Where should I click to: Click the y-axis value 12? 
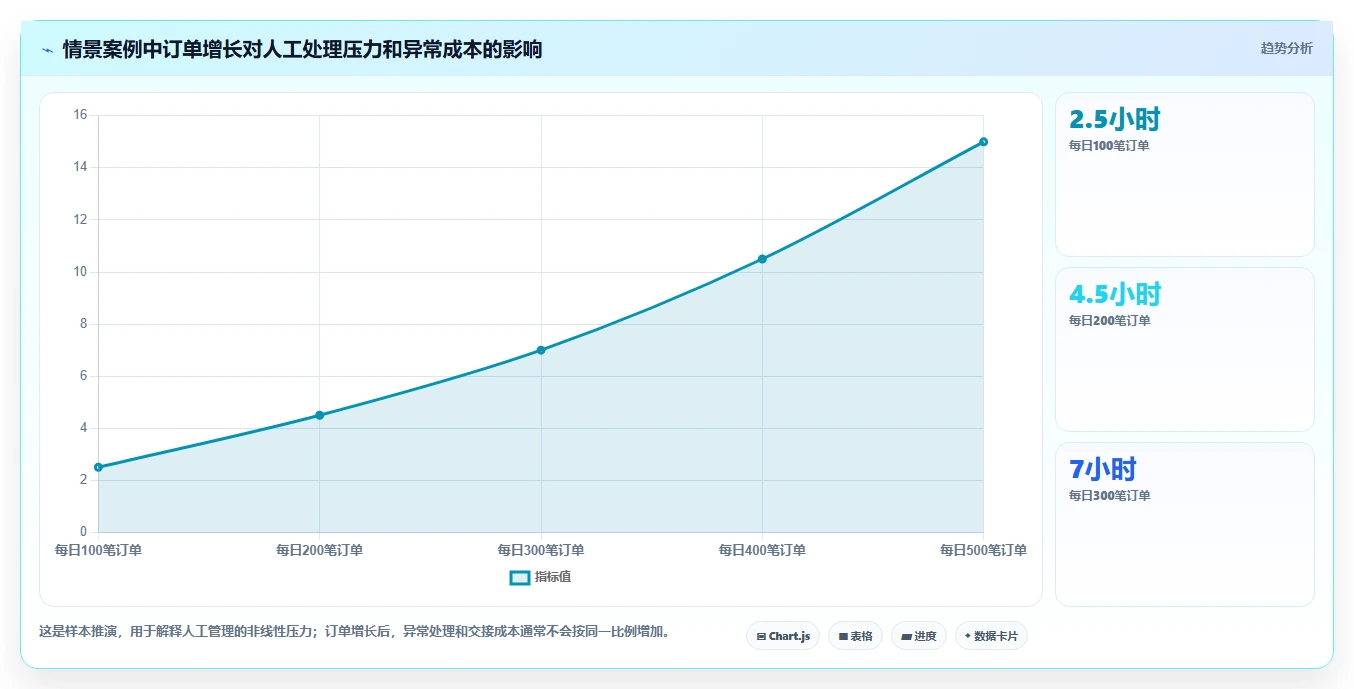coord(80,219)
